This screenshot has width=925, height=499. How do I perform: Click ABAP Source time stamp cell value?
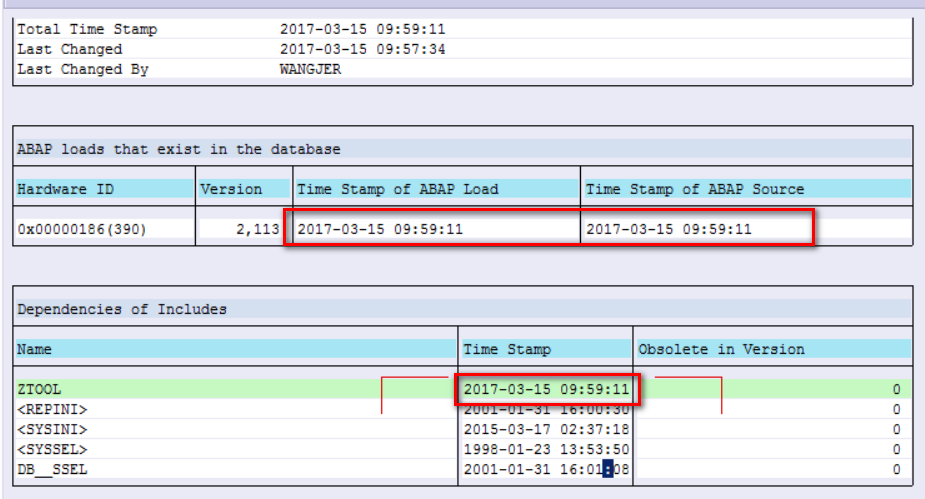(669, 229)
